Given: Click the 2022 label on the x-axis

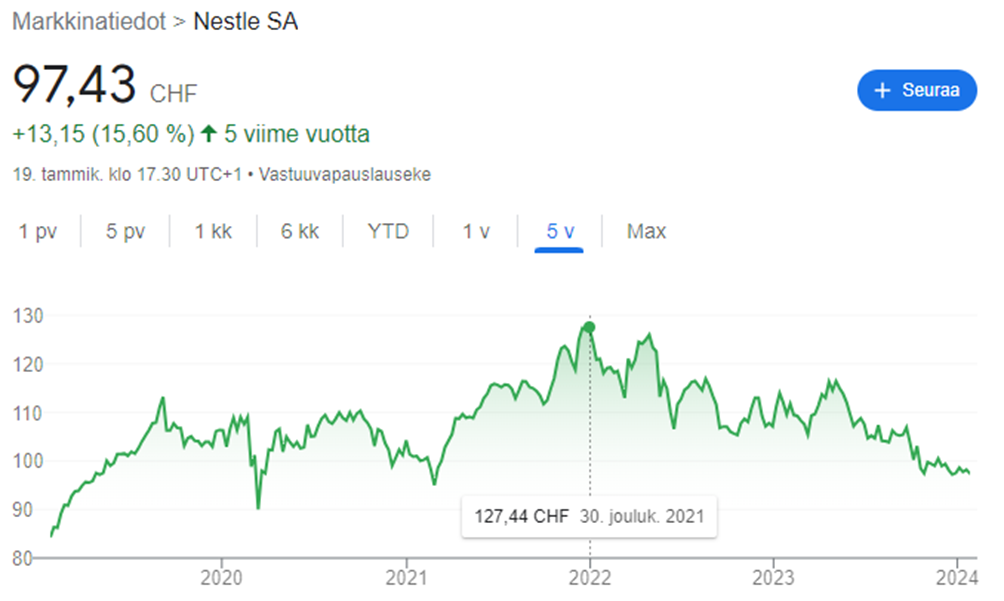Looking at the screenshot, I should [x=589, y=577].
